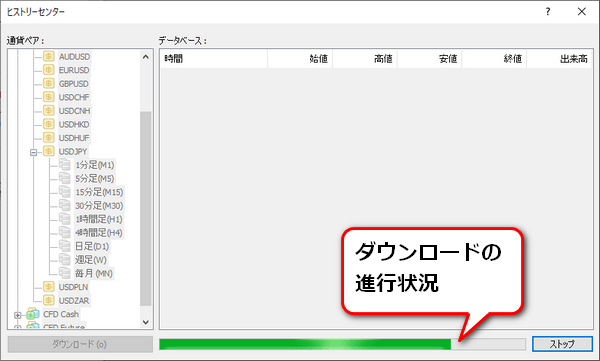Click the USDCNH currency symbol icon
Image resolution: width=600 pixels, height=361 pixels.
pos(49,111)
